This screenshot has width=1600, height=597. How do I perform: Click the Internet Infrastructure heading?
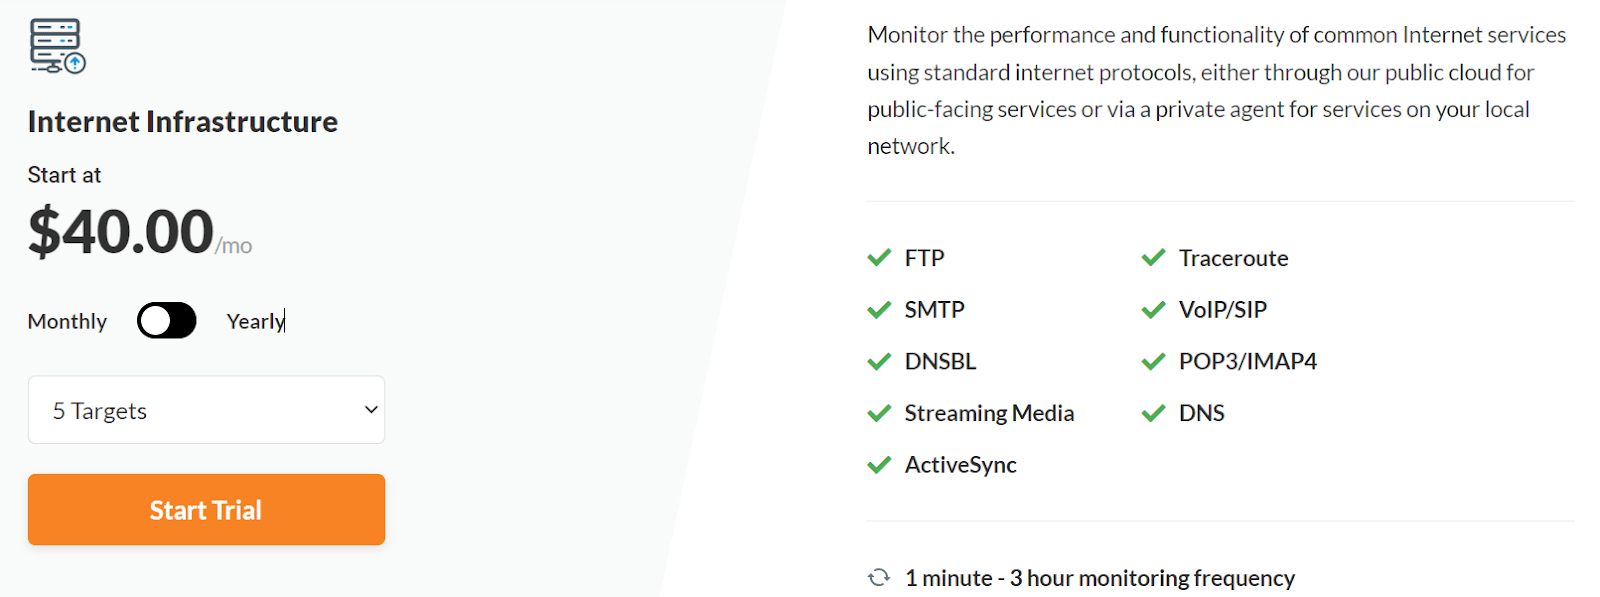[x=183, y=122]
